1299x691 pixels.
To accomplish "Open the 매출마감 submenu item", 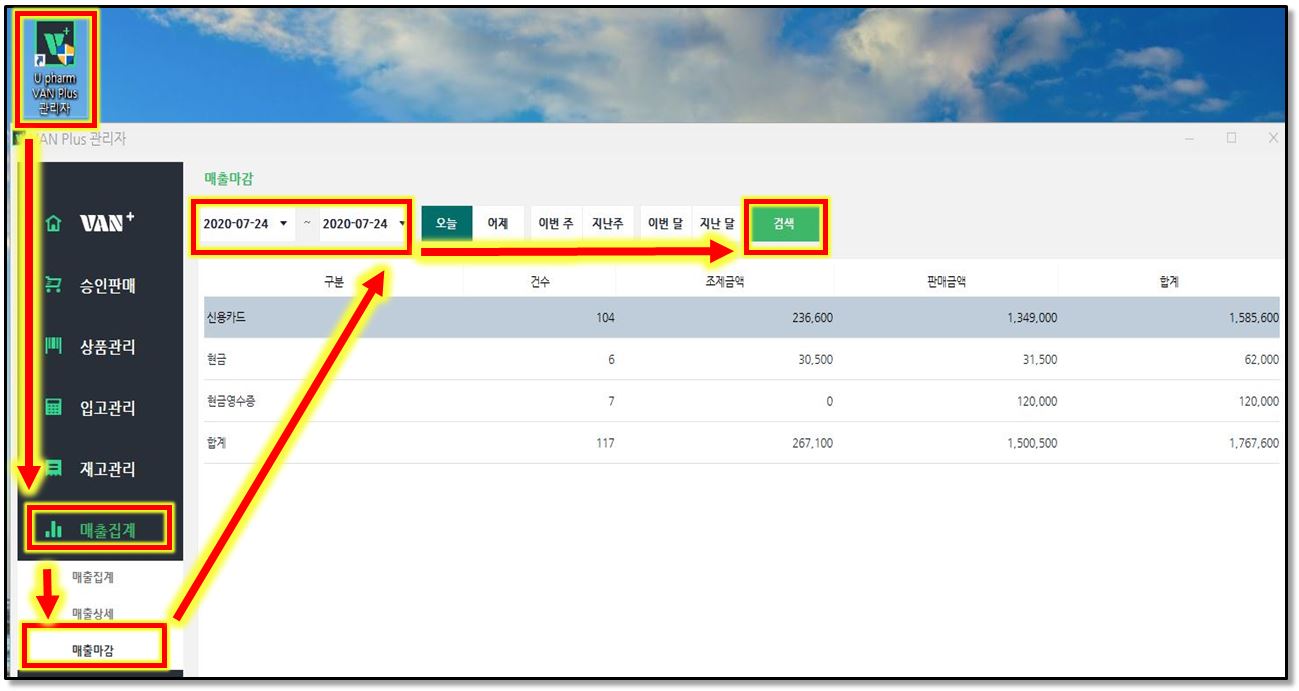I will tap(93, 650).
